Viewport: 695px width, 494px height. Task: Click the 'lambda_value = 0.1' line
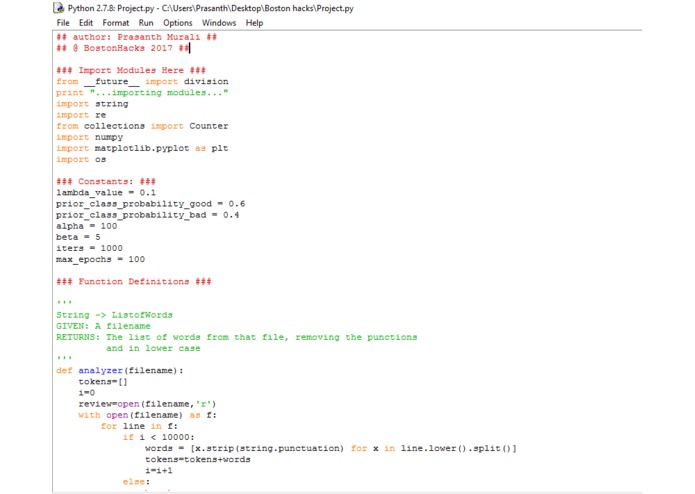pyautogui.click(x=106, y=193)
